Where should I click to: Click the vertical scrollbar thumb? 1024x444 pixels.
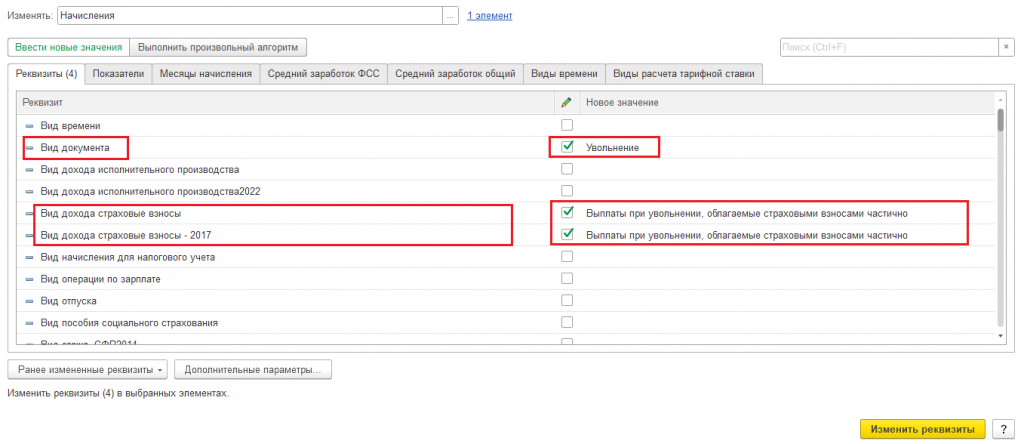tap(1001, 122)
